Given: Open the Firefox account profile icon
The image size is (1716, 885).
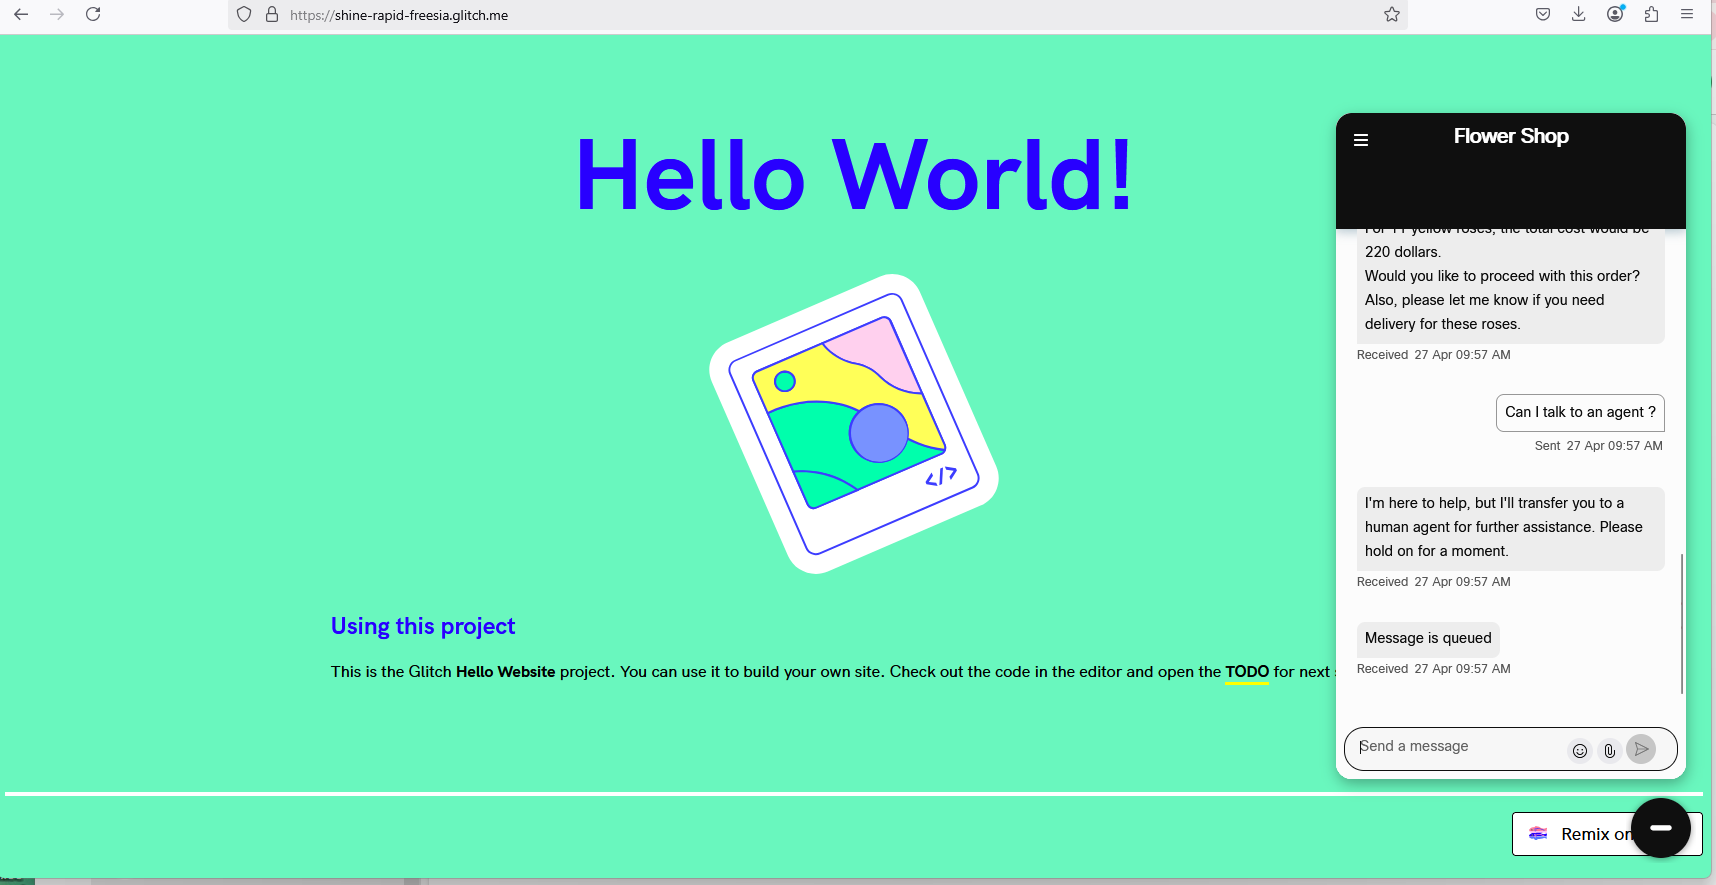Looking at the screenshot, I should (x=1614, y=14).
